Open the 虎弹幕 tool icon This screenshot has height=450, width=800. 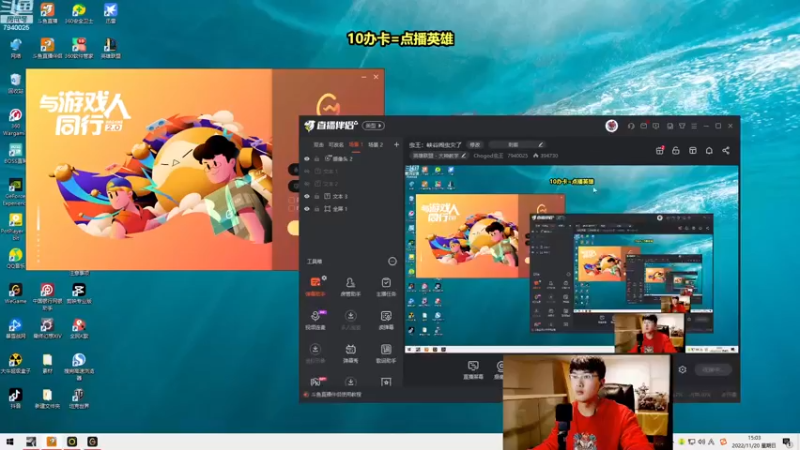click(386, 319)
